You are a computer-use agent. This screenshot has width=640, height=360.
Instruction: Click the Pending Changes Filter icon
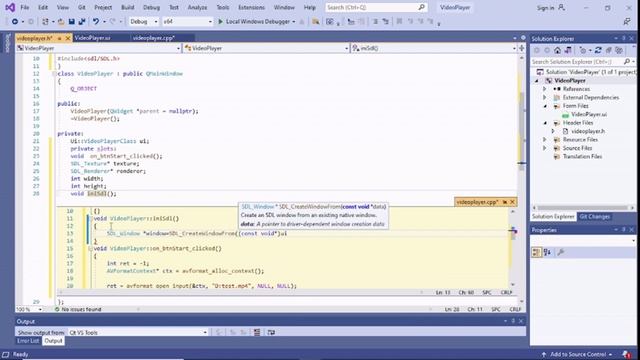point(583,51)
